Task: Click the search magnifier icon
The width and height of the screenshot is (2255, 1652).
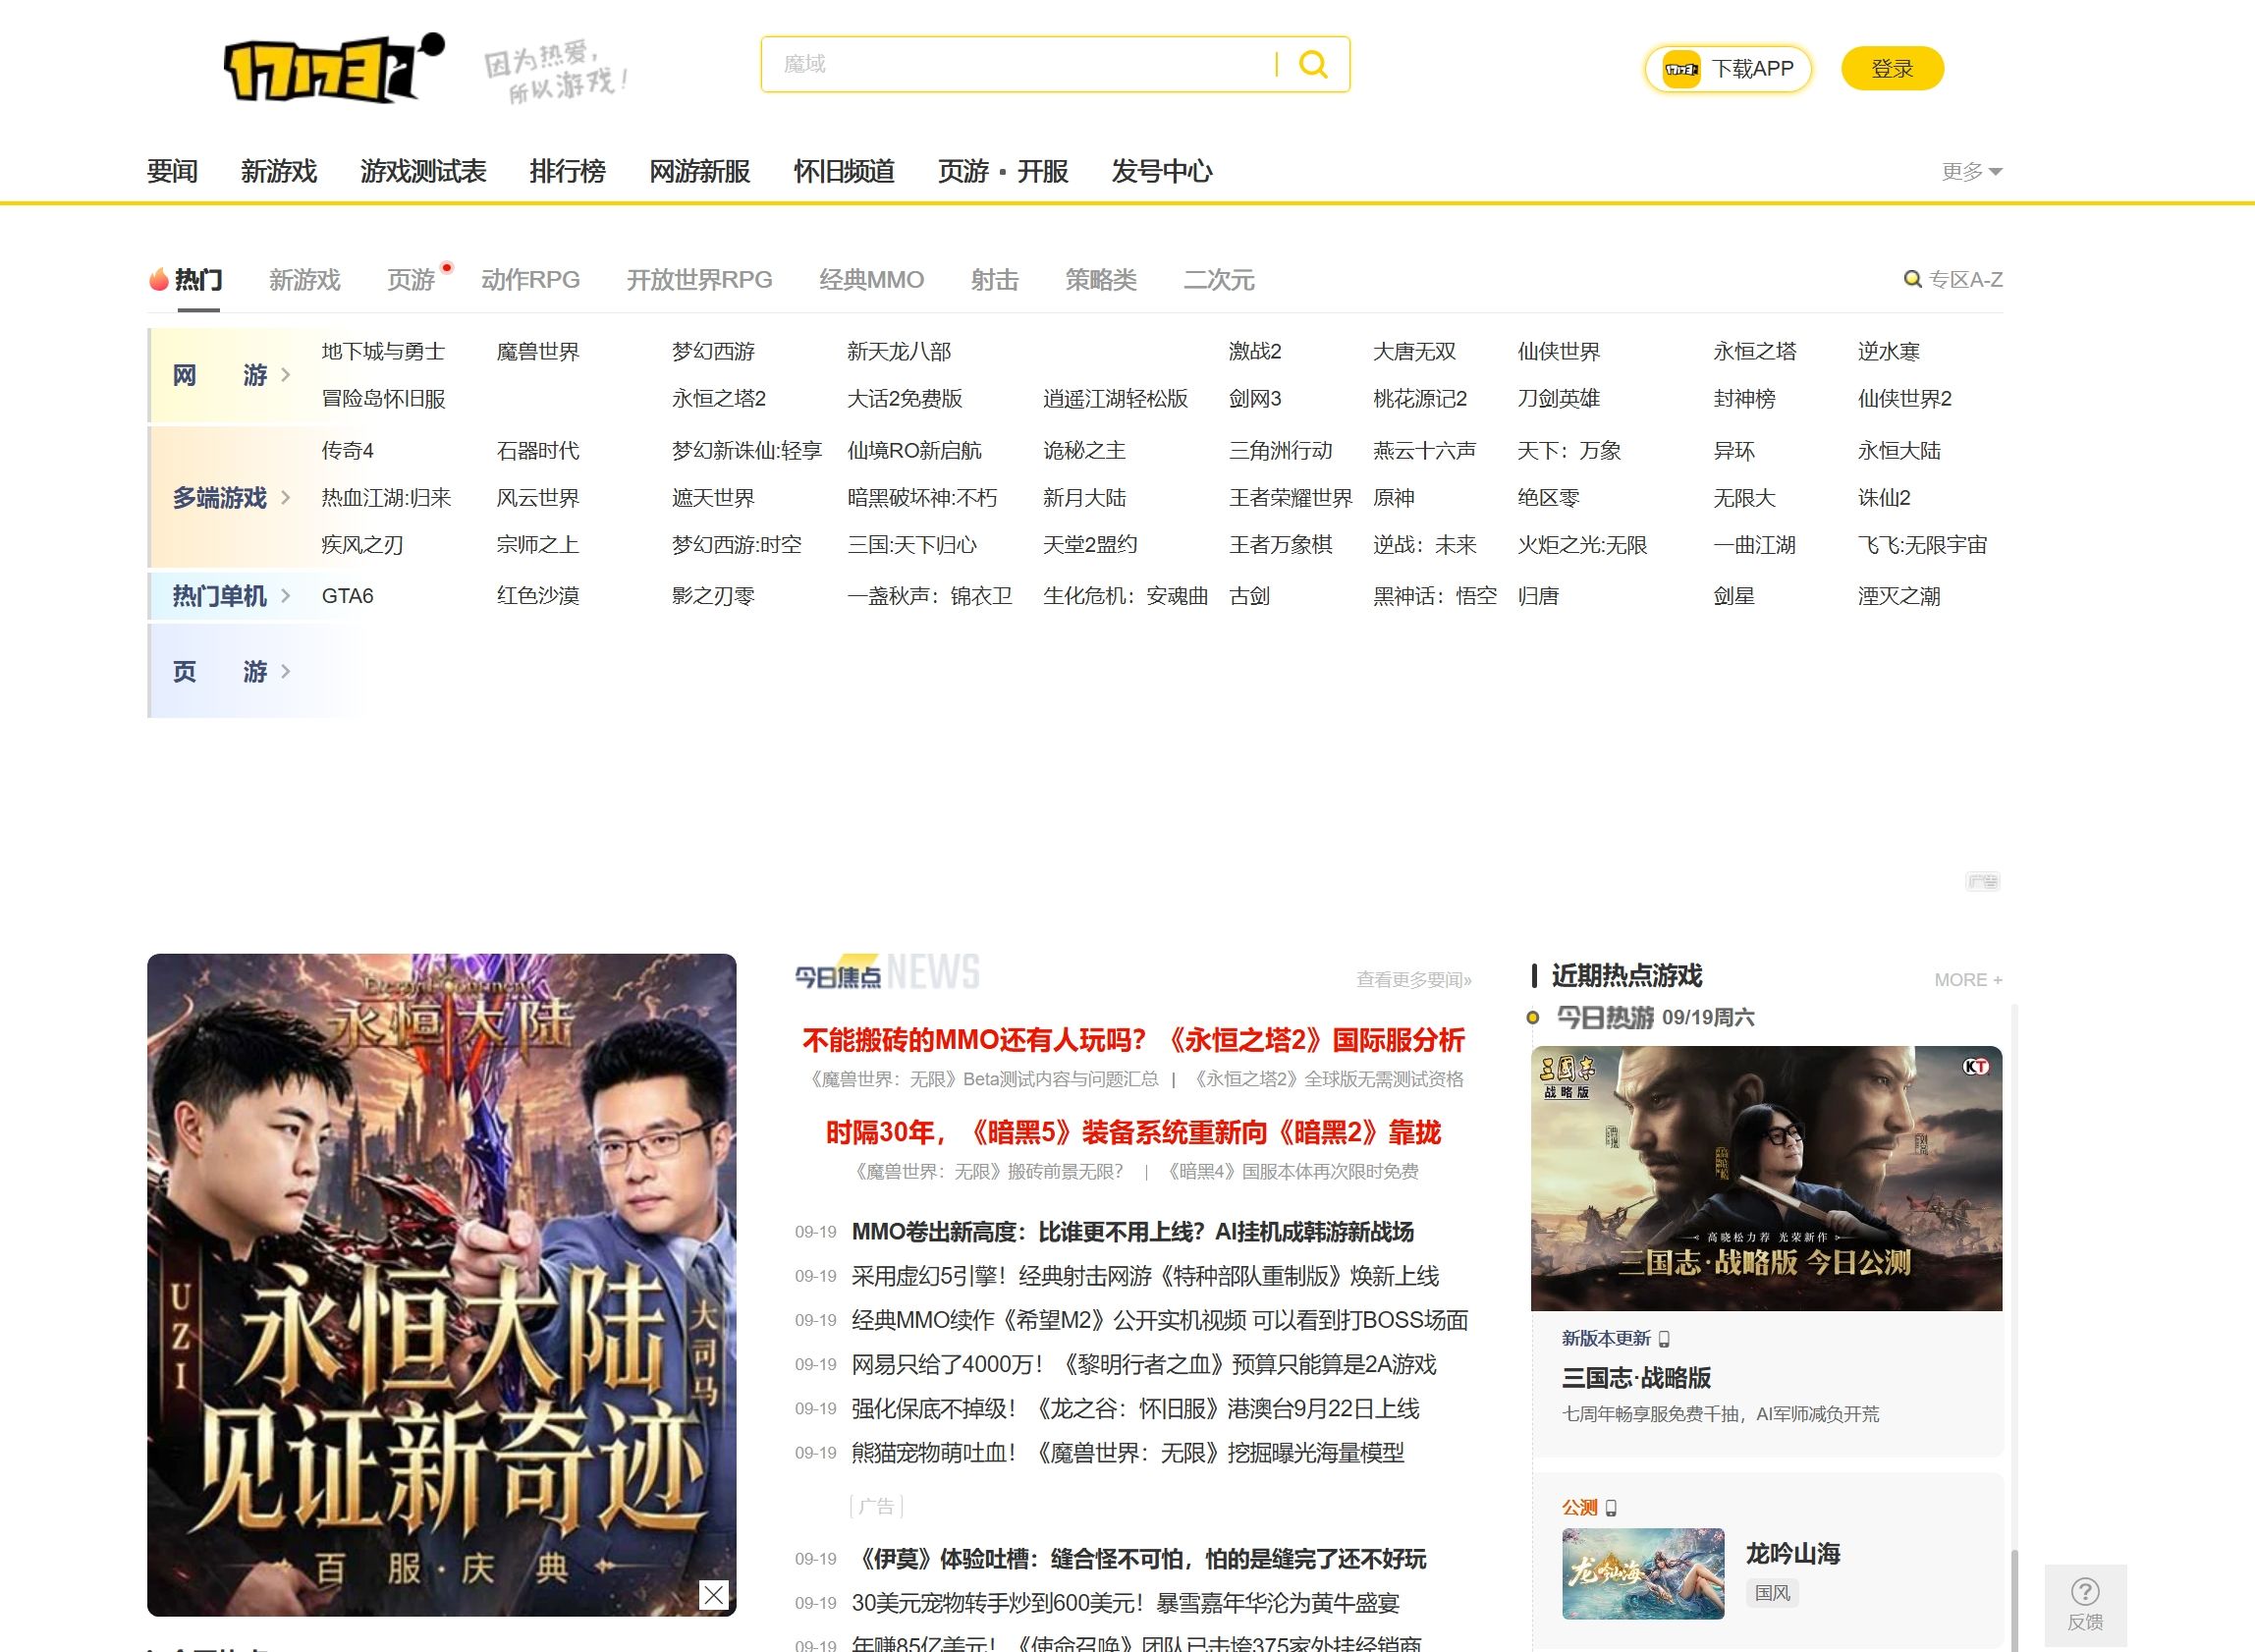Action: [x=1313, y=64]
